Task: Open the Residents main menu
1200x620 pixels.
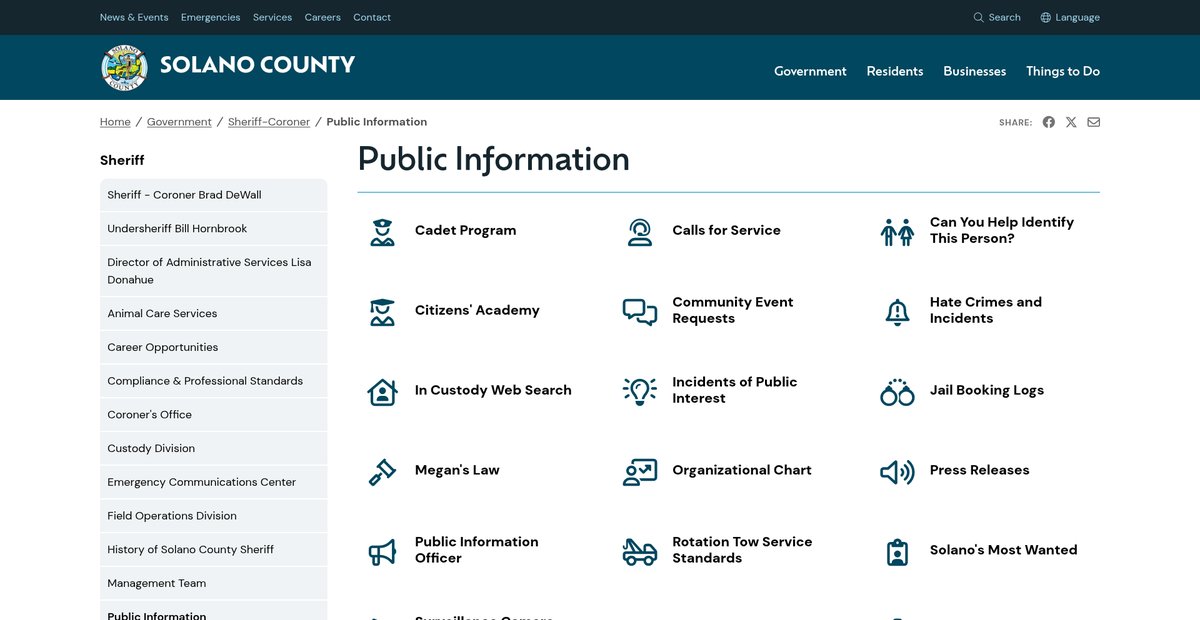Action: click(x=895, y=71)
